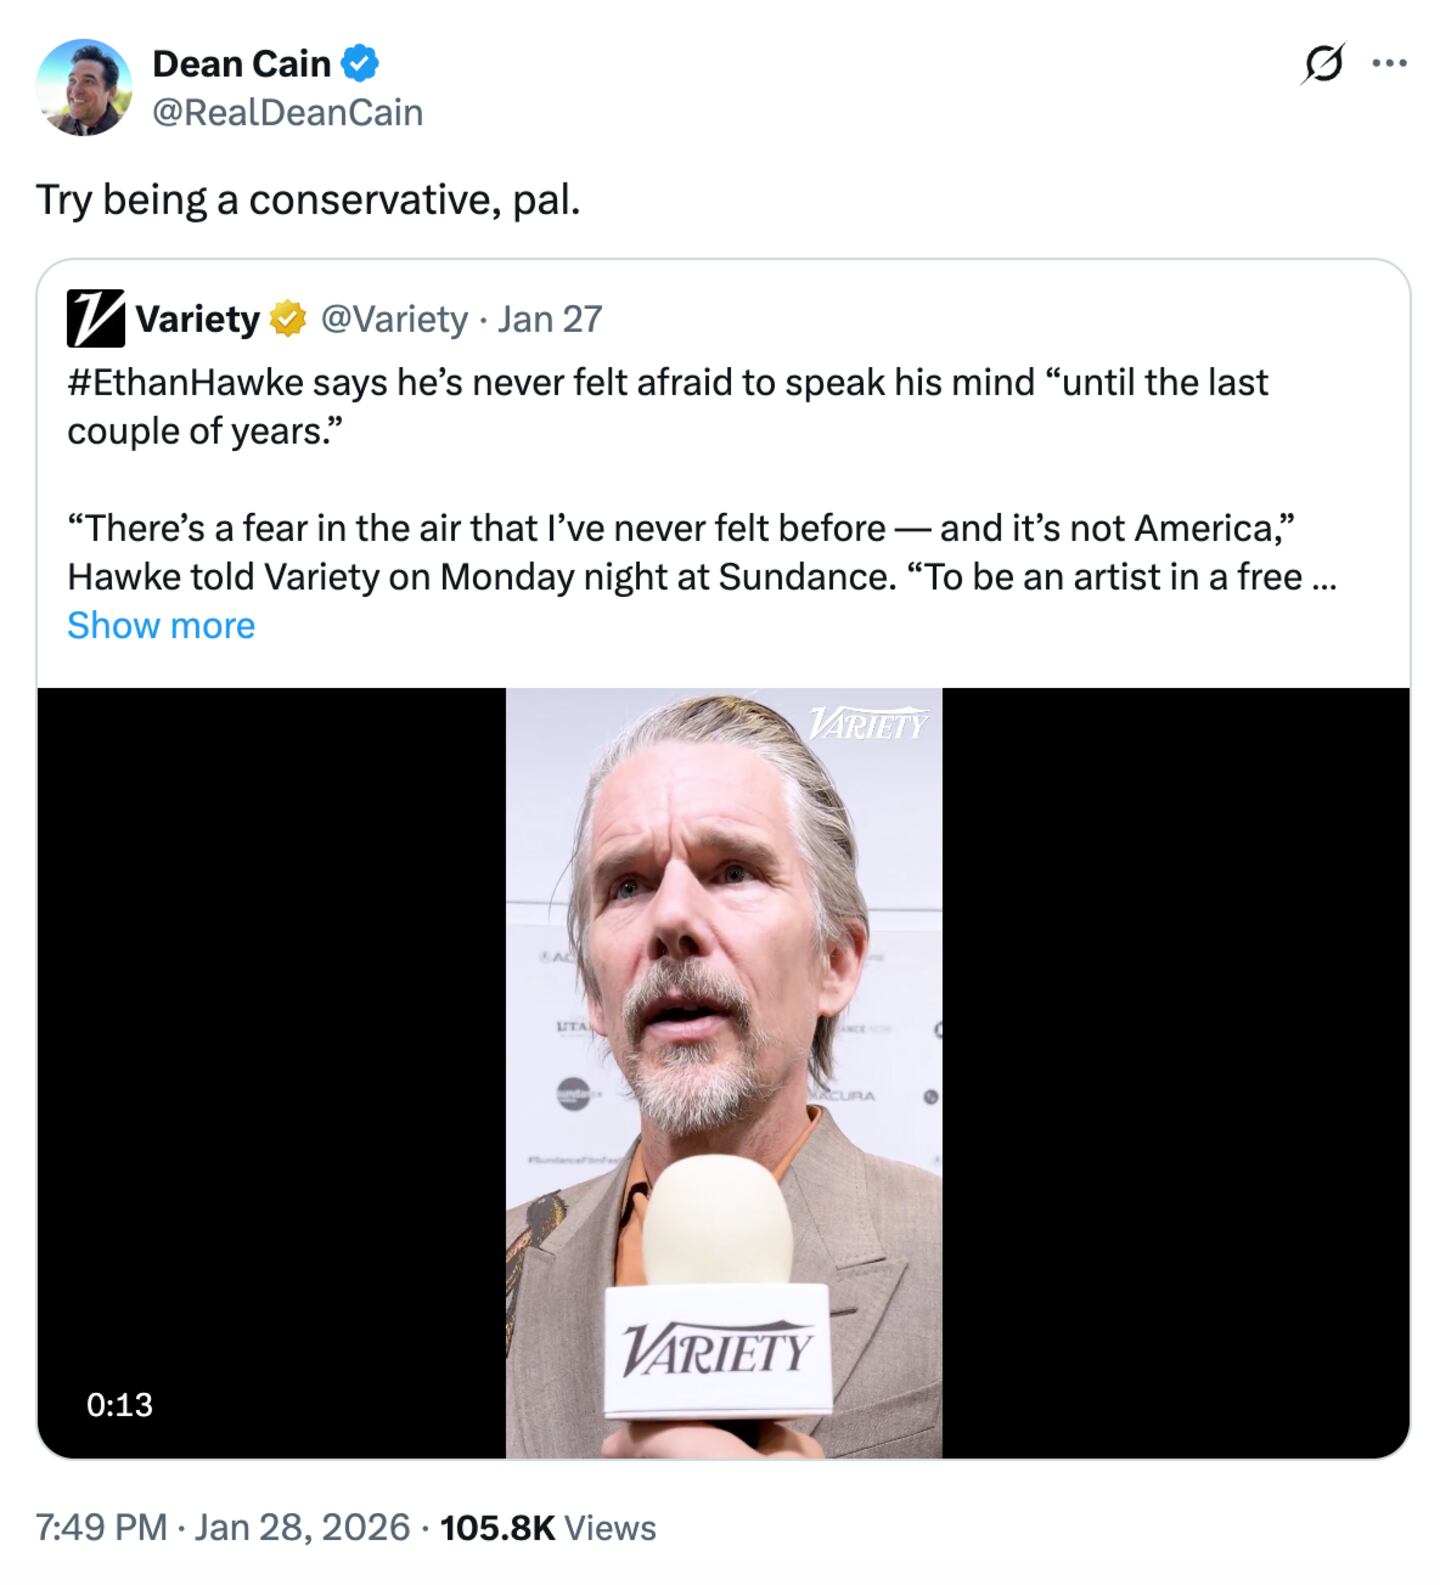Open the quoted tweet's body text
1440x1585 pixels.
700,528
